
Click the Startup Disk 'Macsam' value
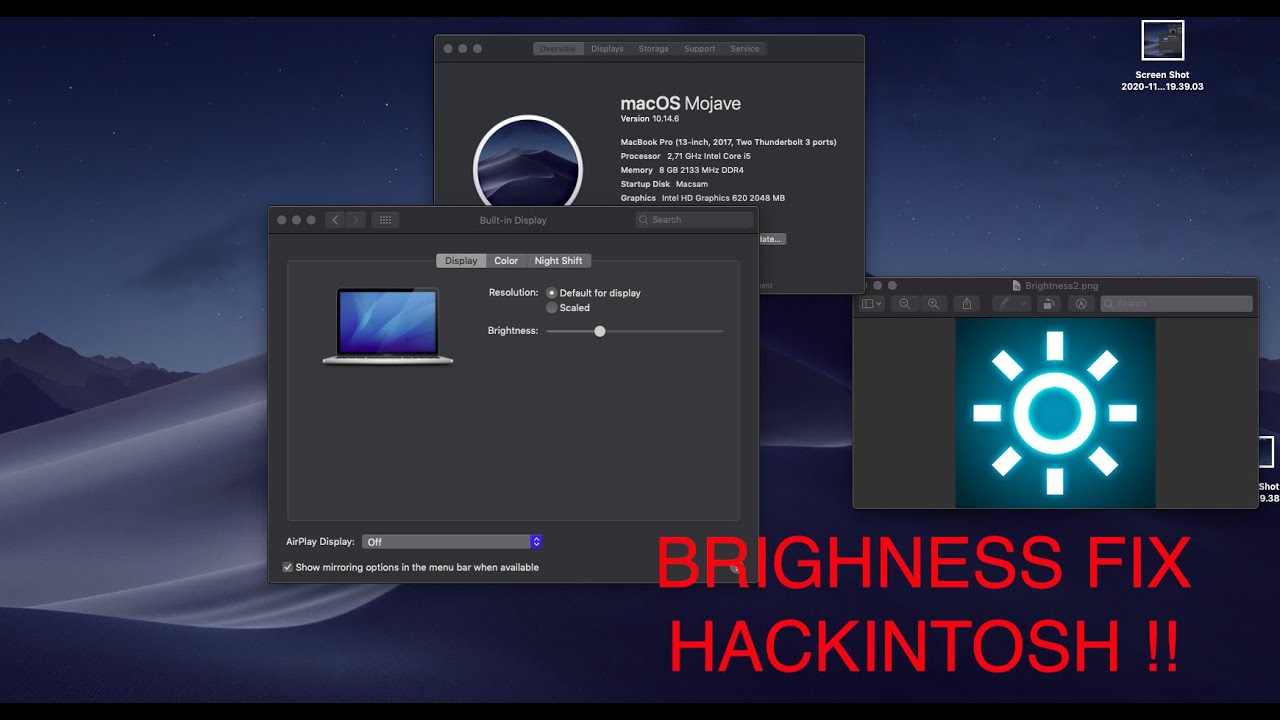click(692, 184)
